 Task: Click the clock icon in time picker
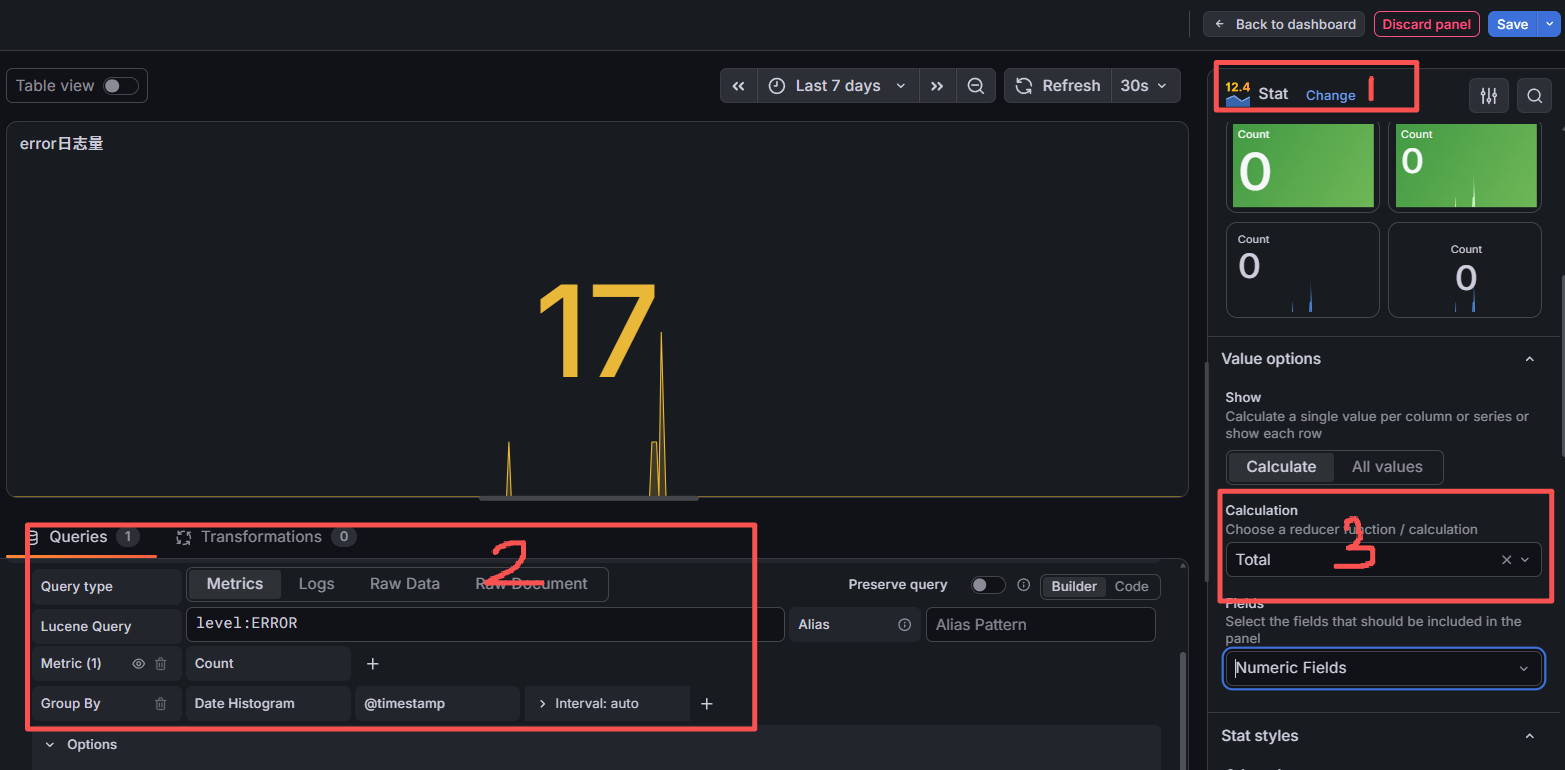click(x=777, y=86)
